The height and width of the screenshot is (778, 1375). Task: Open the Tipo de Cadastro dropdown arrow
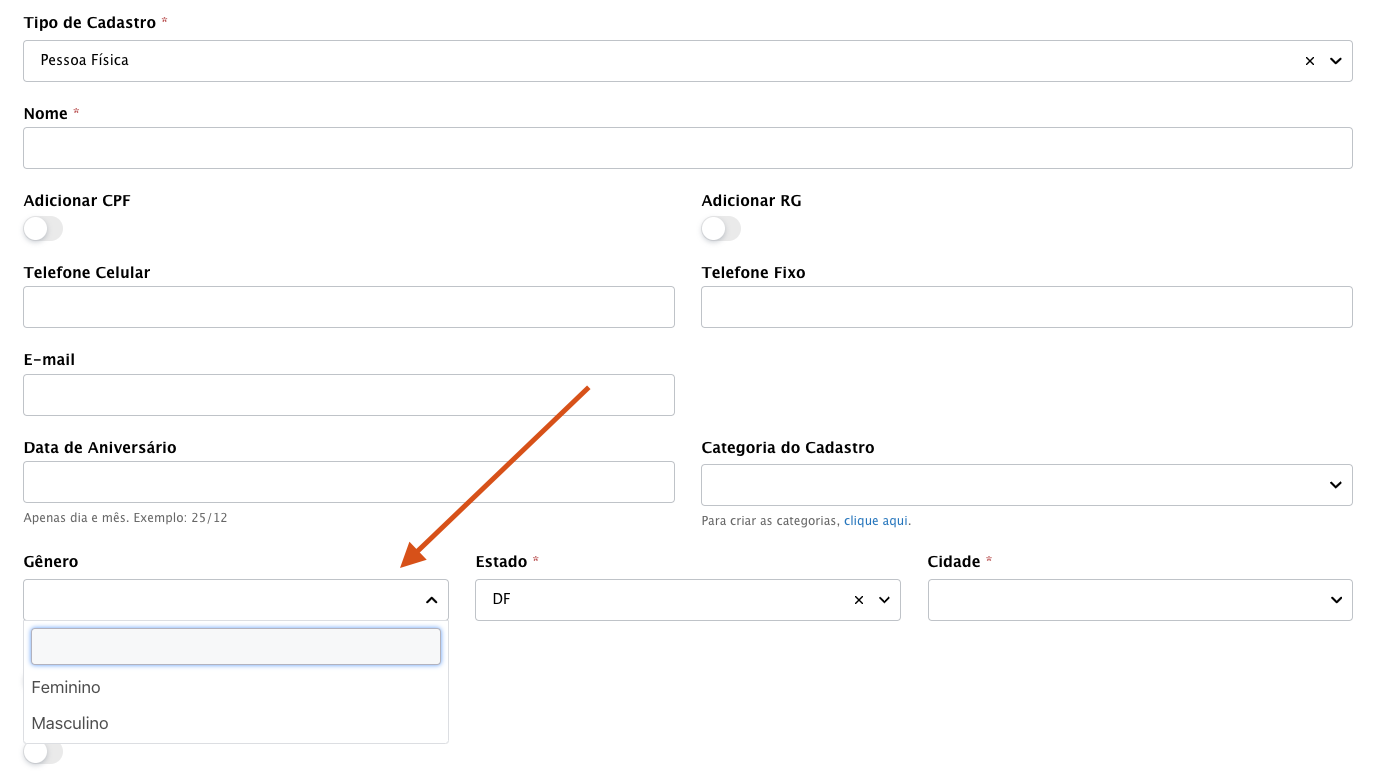pyautogui.click(x=1335, y=61)
